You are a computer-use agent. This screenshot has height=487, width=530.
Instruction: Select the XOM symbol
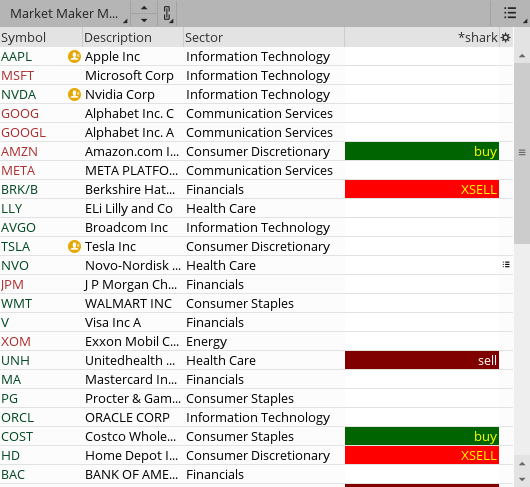16,342
